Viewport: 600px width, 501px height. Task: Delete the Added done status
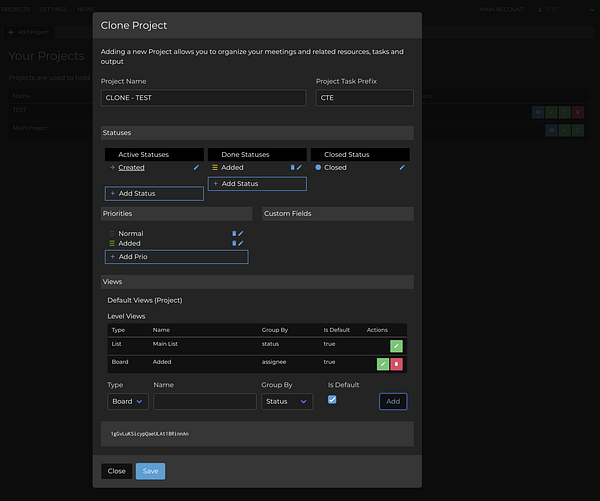pos(292,168)
